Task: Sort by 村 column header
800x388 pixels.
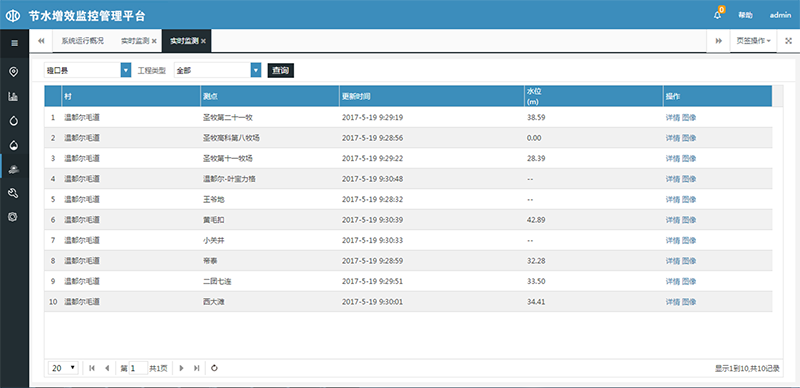Action: click(x=131, y=96)
